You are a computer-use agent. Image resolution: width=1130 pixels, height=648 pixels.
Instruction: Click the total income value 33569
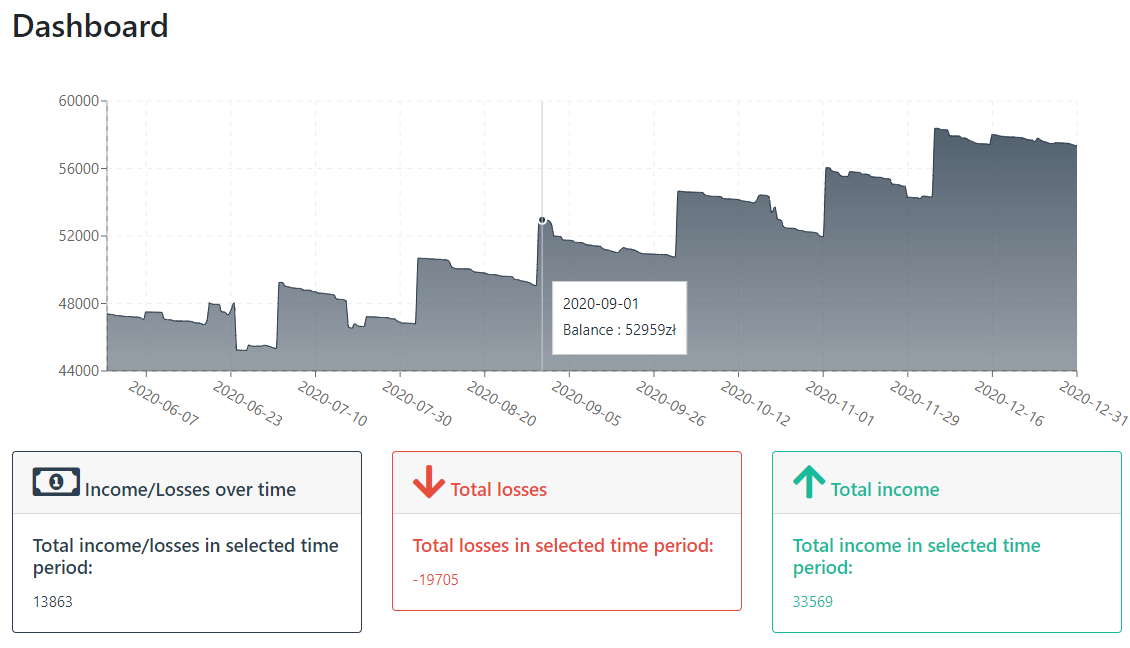point(812,602)
